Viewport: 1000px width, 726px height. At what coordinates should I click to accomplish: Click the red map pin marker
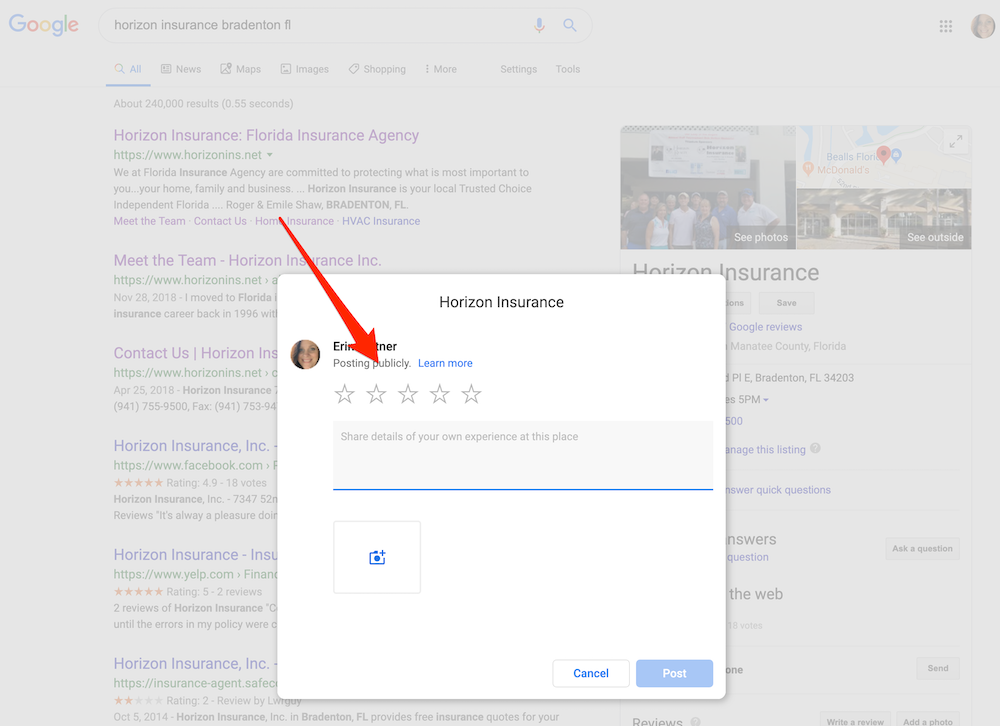[883, 154]
